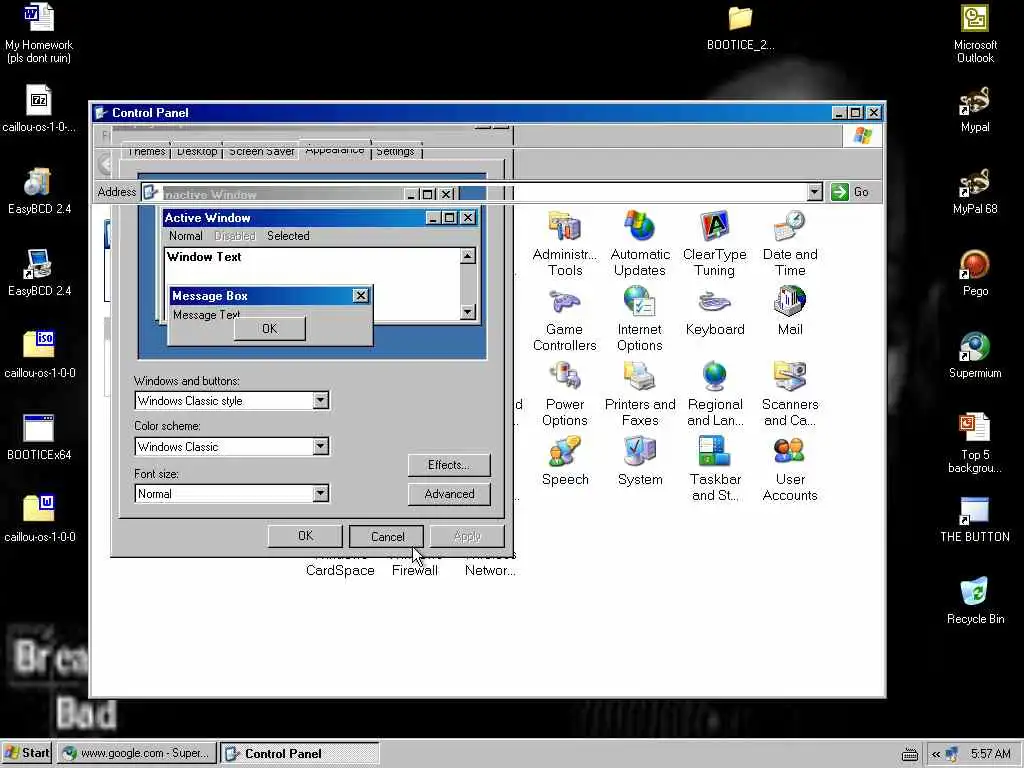This screenshot has width=1024, height=768.
Task: Switch to Desktop tab
Action: 197,151
